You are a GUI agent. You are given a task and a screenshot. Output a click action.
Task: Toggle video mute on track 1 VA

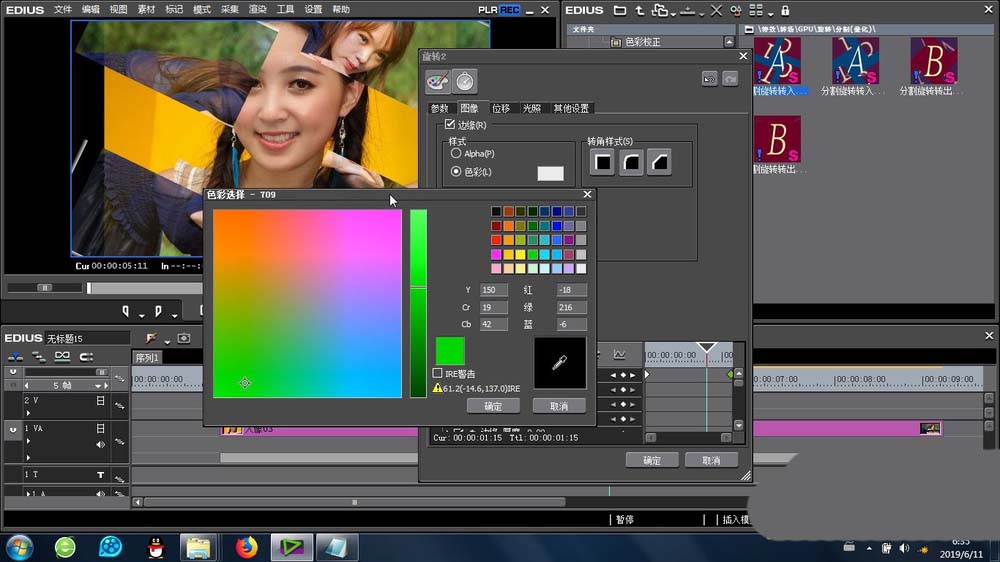pyautogui.click(x=100, y=429)
